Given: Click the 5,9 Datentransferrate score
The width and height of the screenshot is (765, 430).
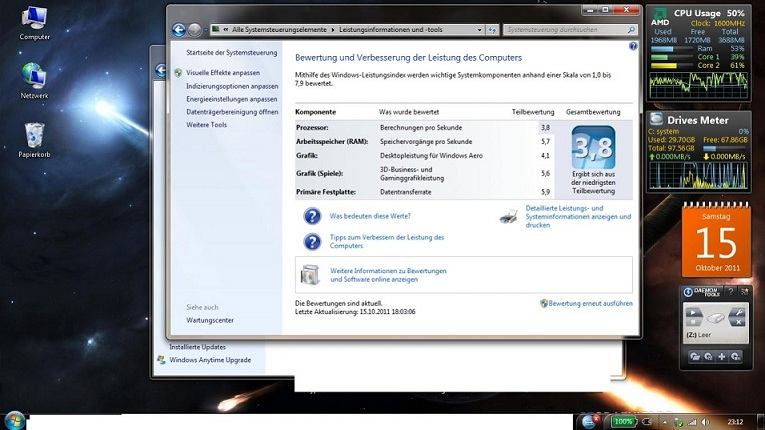Looking at the screenshot, I should [x=545, y=192].
